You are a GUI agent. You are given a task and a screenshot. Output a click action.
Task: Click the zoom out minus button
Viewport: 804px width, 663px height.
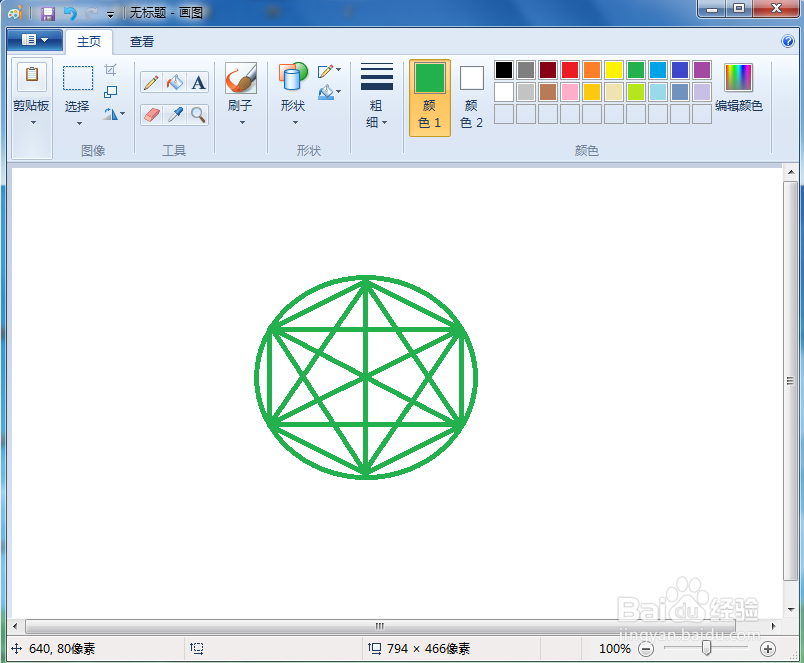point(646,649)
